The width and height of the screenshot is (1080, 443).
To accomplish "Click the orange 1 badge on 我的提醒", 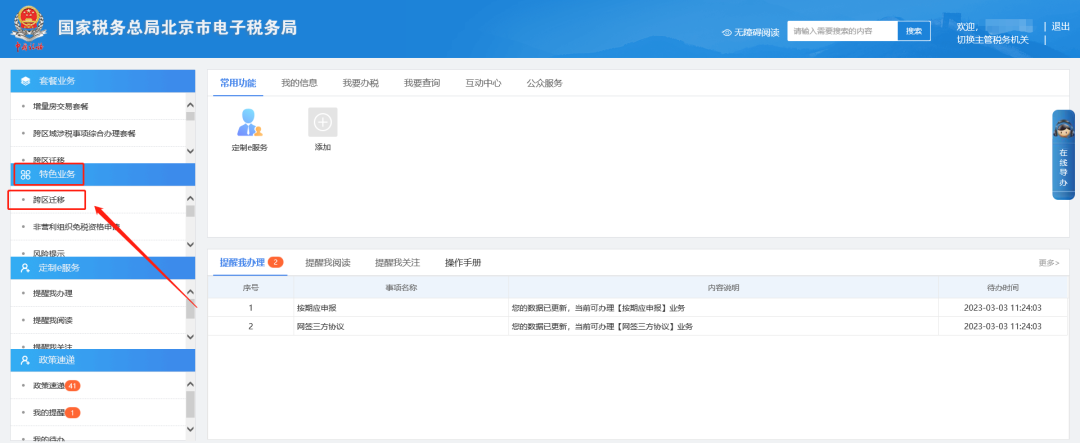I will tap(73, 413).
